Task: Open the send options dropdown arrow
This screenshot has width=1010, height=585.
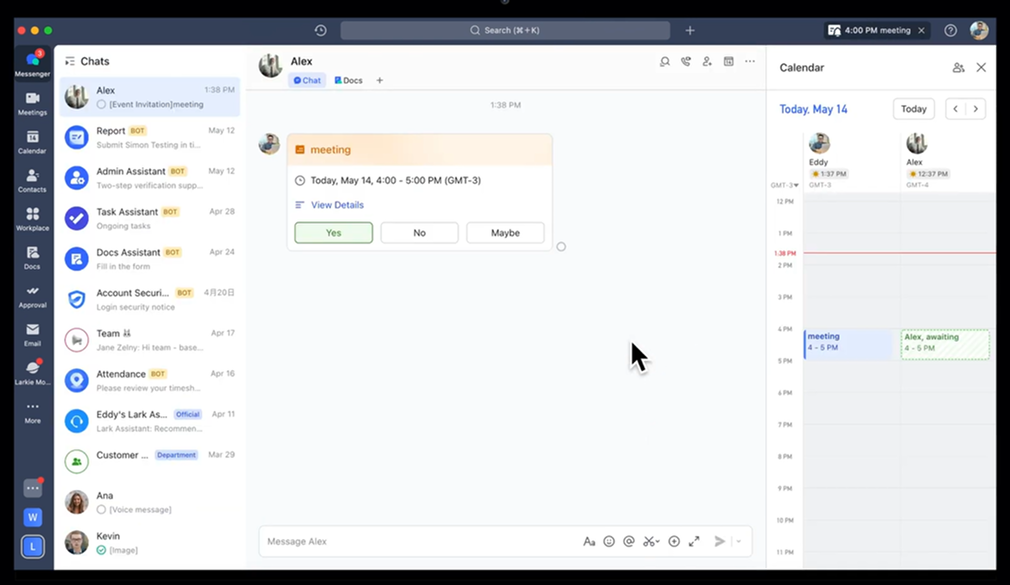Action: click(739, 541)
